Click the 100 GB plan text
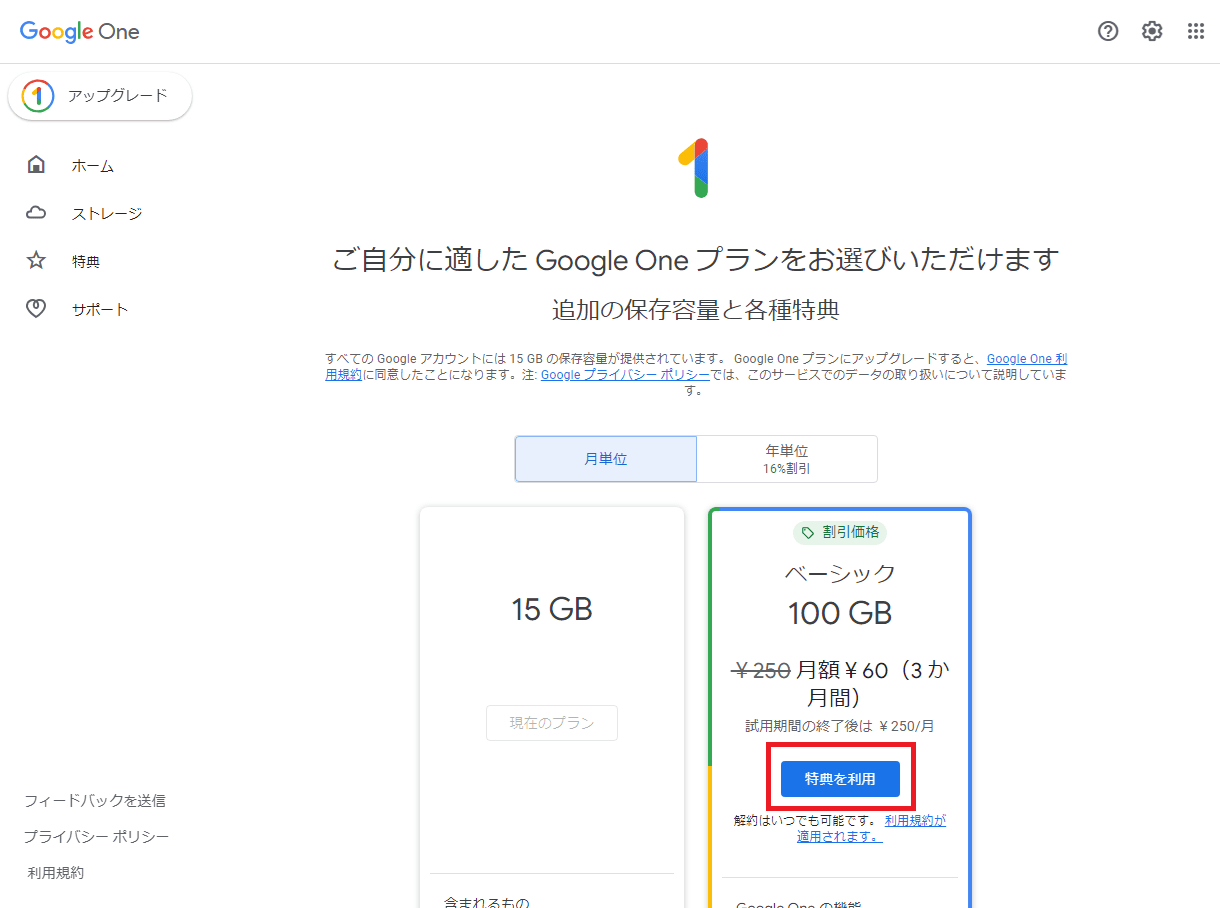This screenshot has height=908, width=1220. 840,613
